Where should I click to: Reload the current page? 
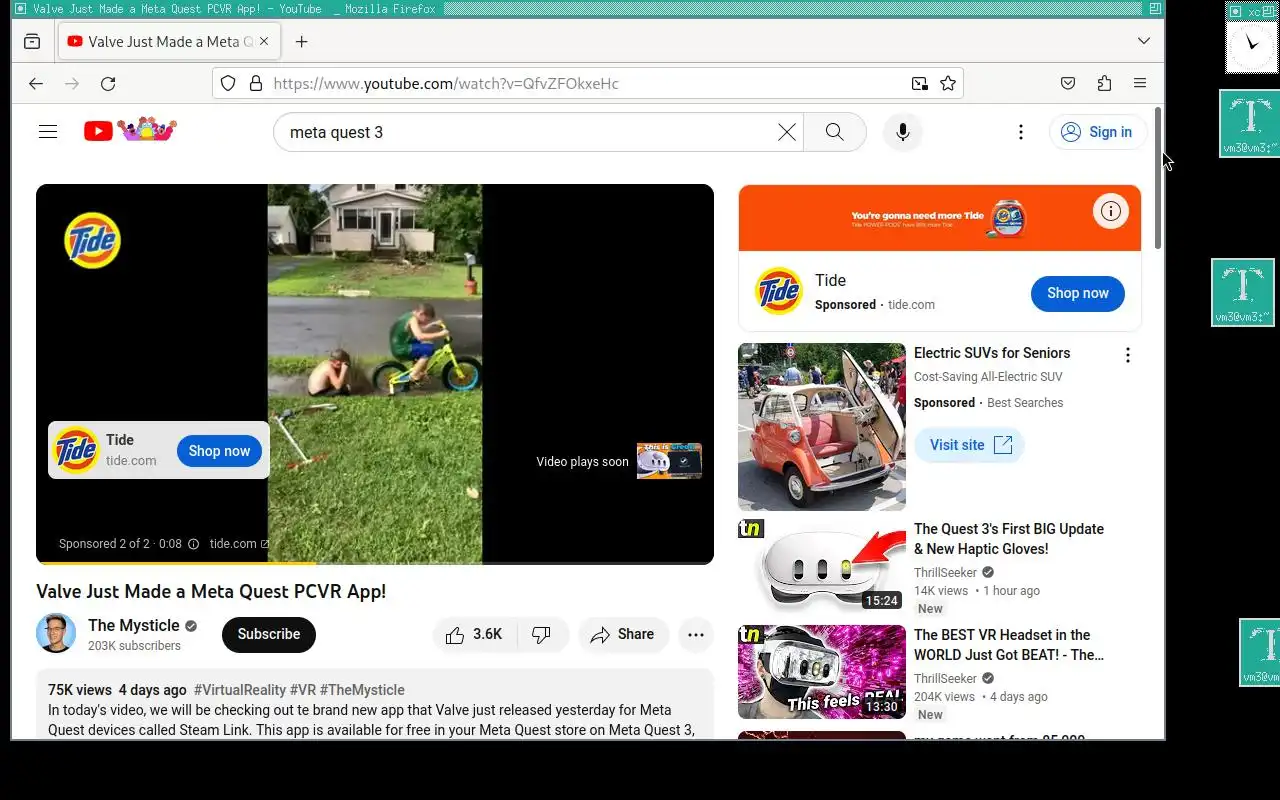point(108,84)
